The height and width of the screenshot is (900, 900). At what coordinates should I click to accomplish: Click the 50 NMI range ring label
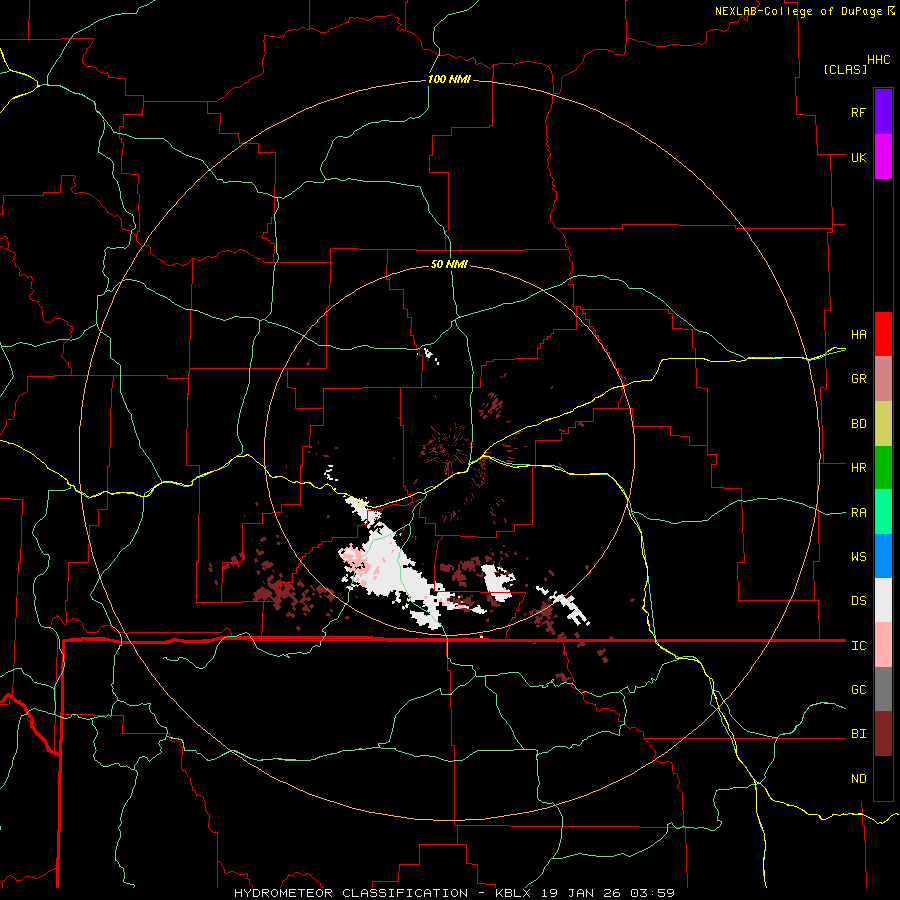coord(449,264)
